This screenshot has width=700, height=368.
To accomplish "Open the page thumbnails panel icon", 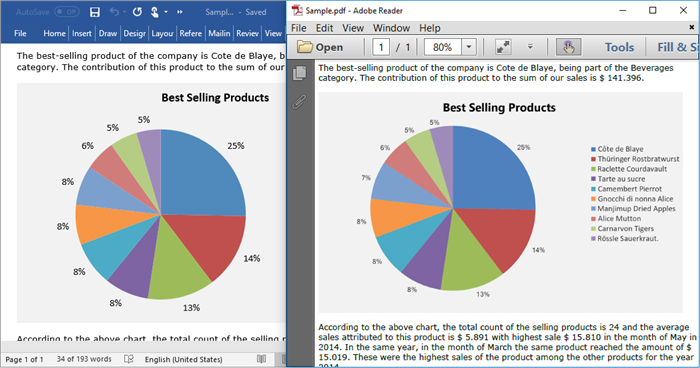I will [x=300, y=73].
